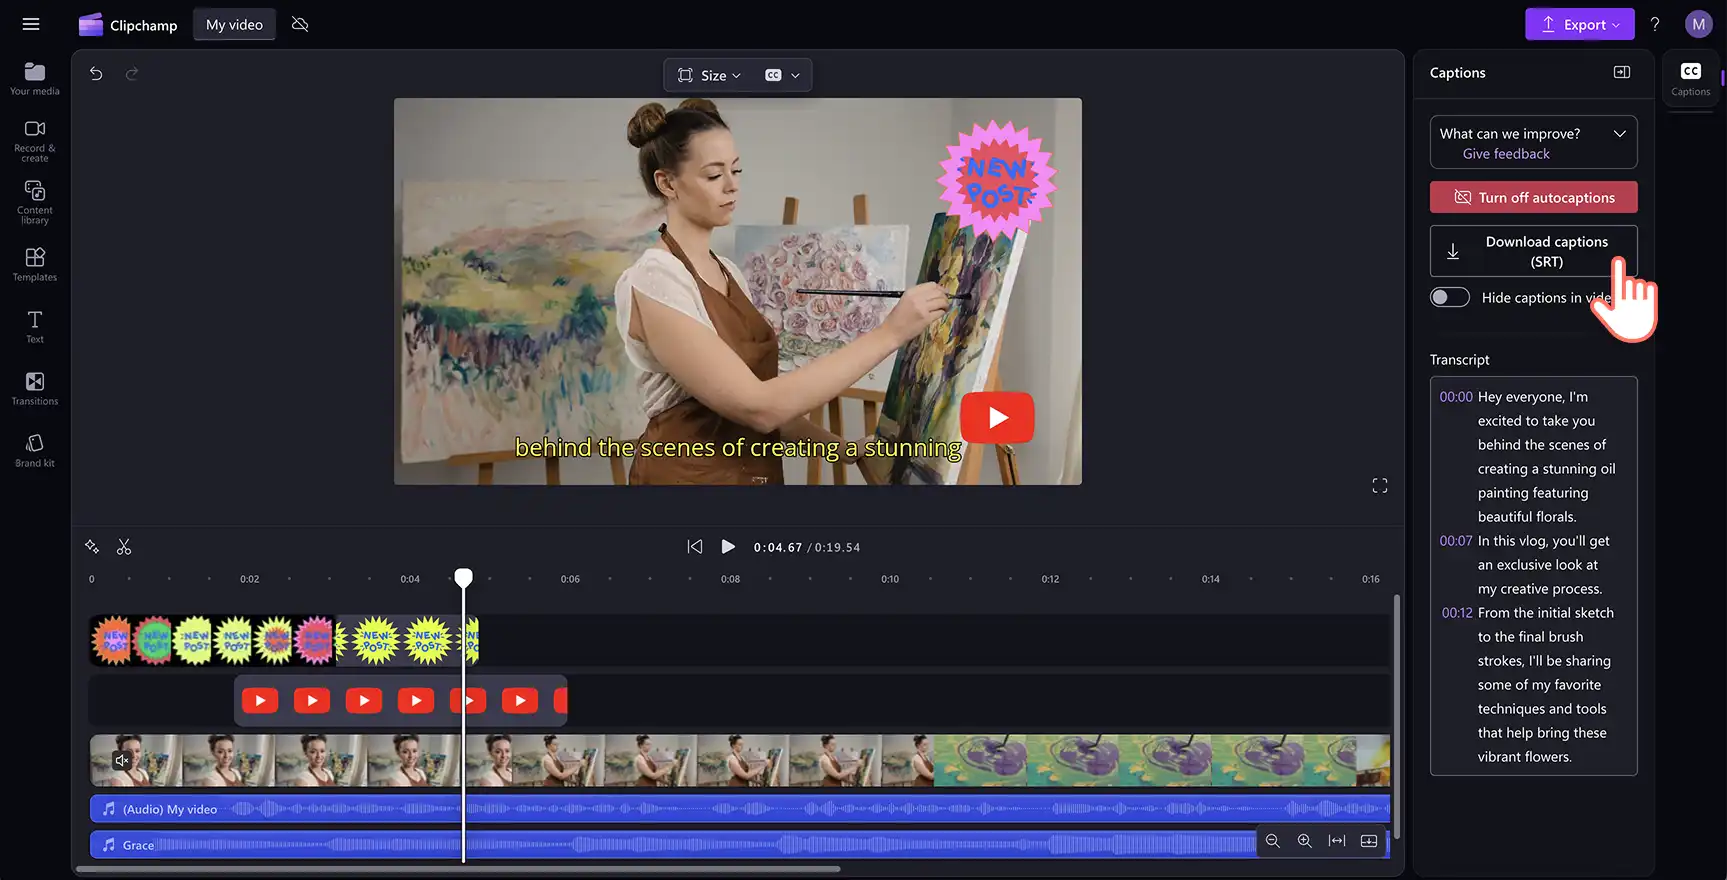This screenshot has height=880, width=1727.
Task: Expand the Size dropdown
Action: pyautogui.click(x=709, y=75)
